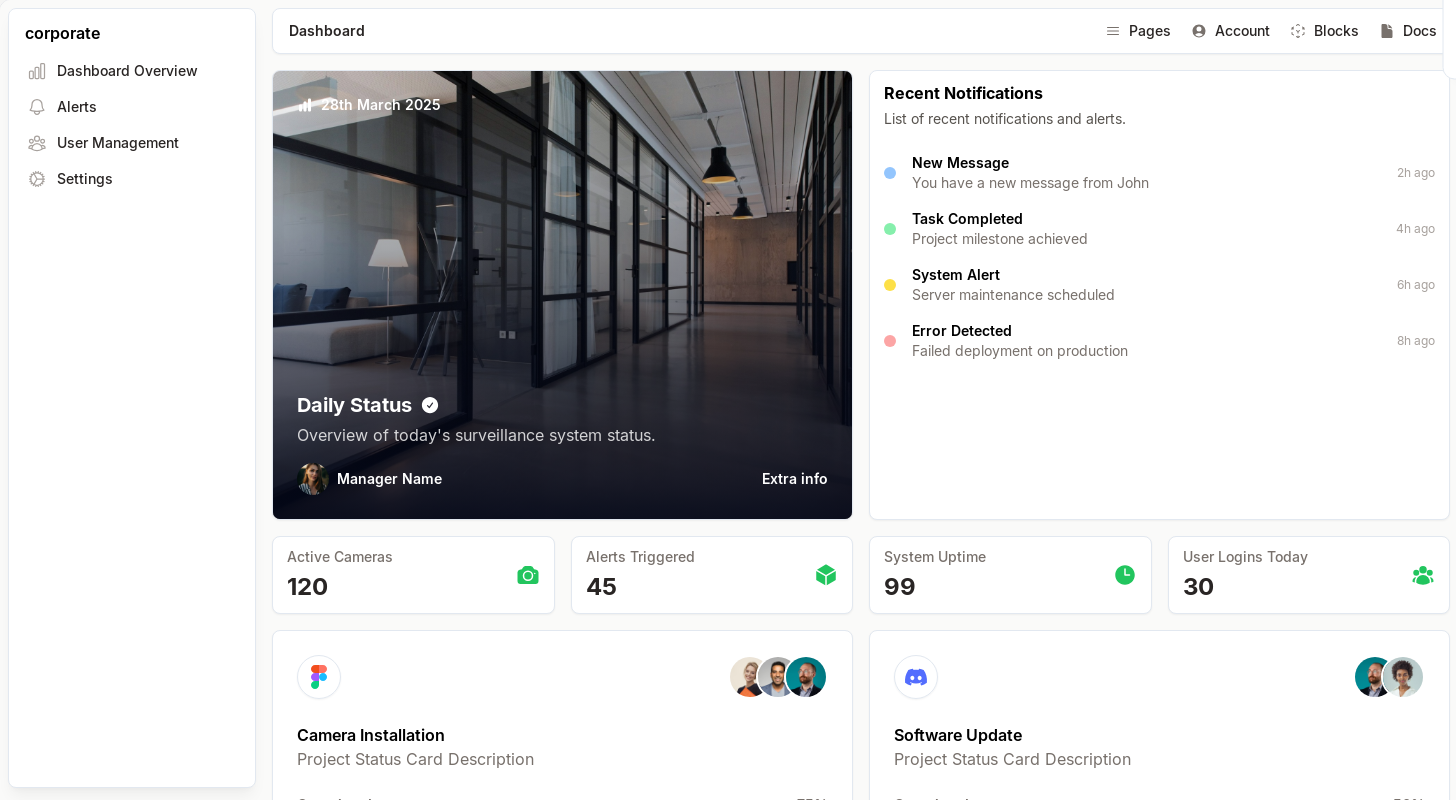Click the Manager Name avatar photo
1456x800 pixels.
pos(313,479)
